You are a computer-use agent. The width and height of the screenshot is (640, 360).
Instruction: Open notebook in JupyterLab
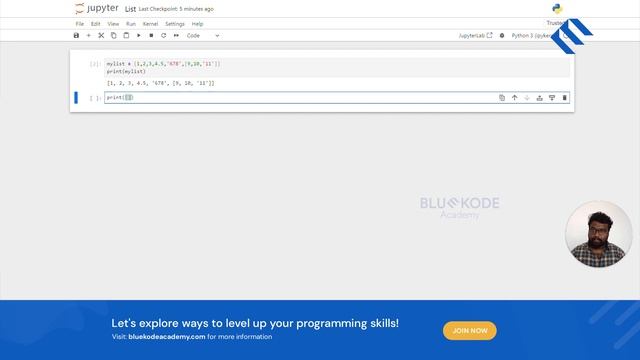tap(476, 36)
